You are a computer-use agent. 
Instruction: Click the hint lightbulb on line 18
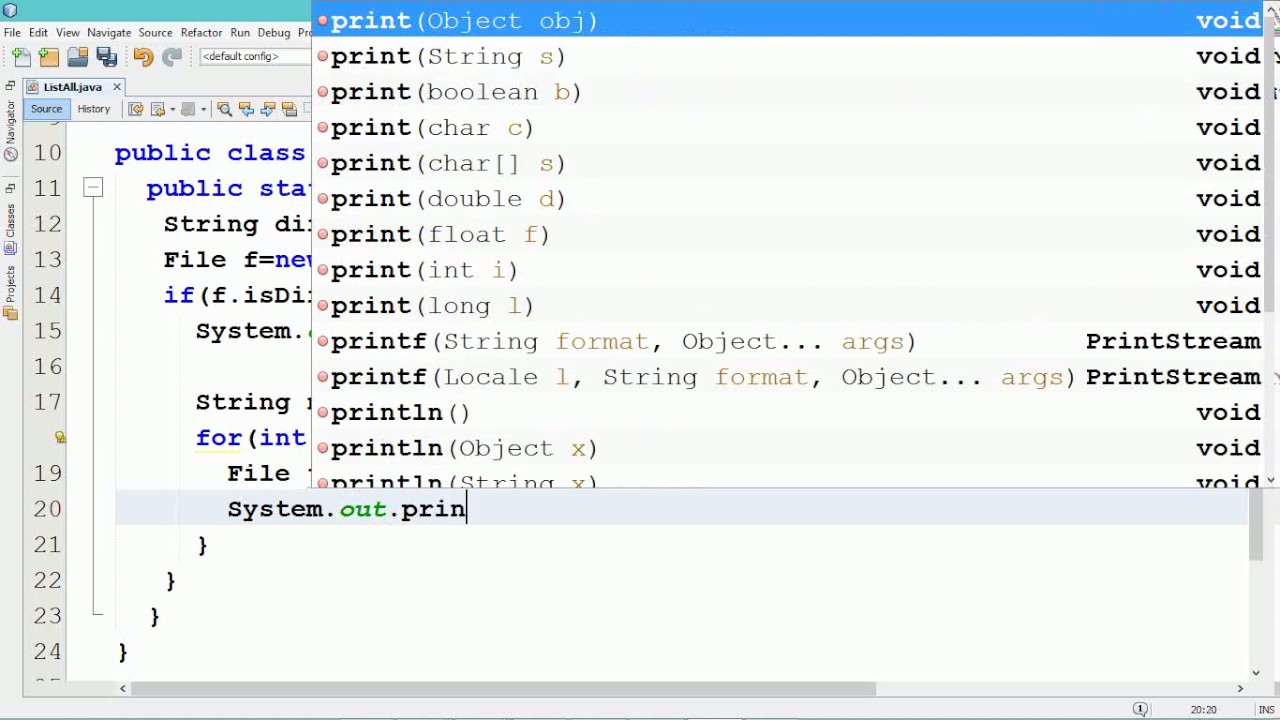pos(60,437)
